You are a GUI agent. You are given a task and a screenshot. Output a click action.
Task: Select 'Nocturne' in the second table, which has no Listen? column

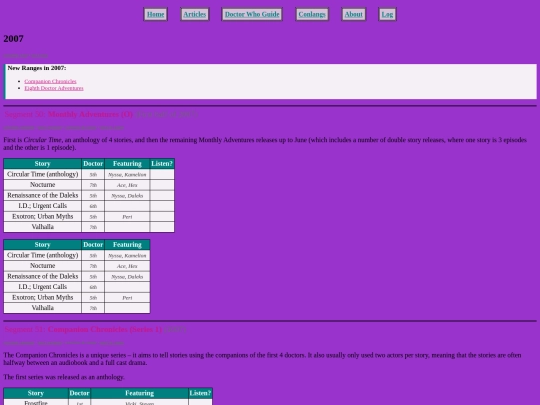[x=43, y=266]
